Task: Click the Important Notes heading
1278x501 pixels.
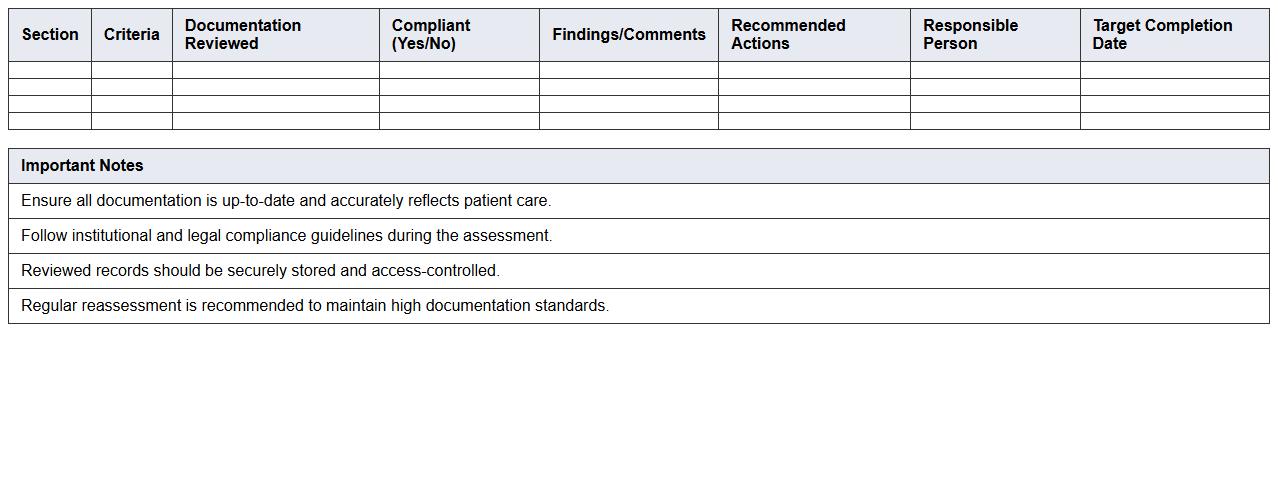Action: pyautogui.click(x=82, y=166)
